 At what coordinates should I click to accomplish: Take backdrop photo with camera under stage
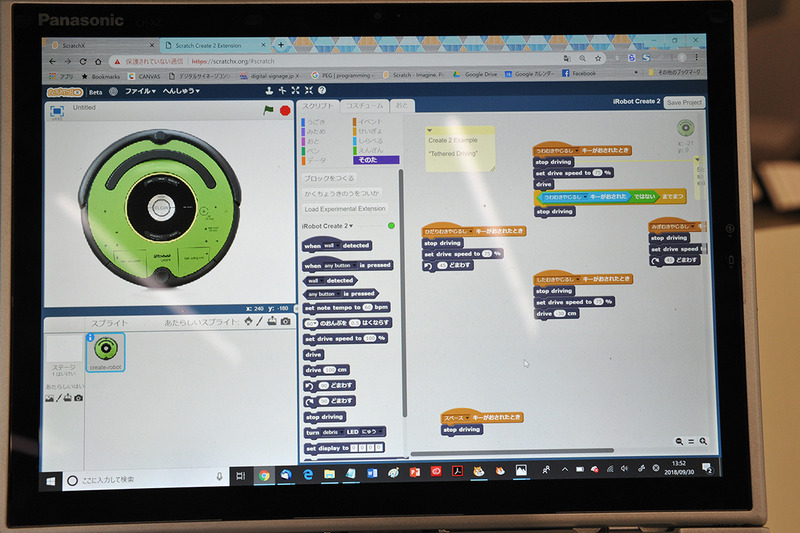coord(78,398)
